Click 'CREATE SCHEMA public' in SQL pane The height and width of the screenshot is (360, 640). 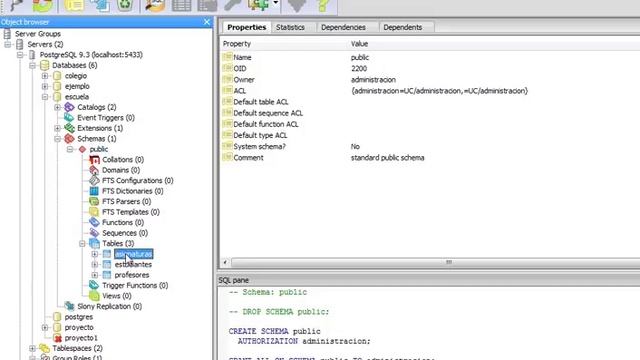pos(274,331)
